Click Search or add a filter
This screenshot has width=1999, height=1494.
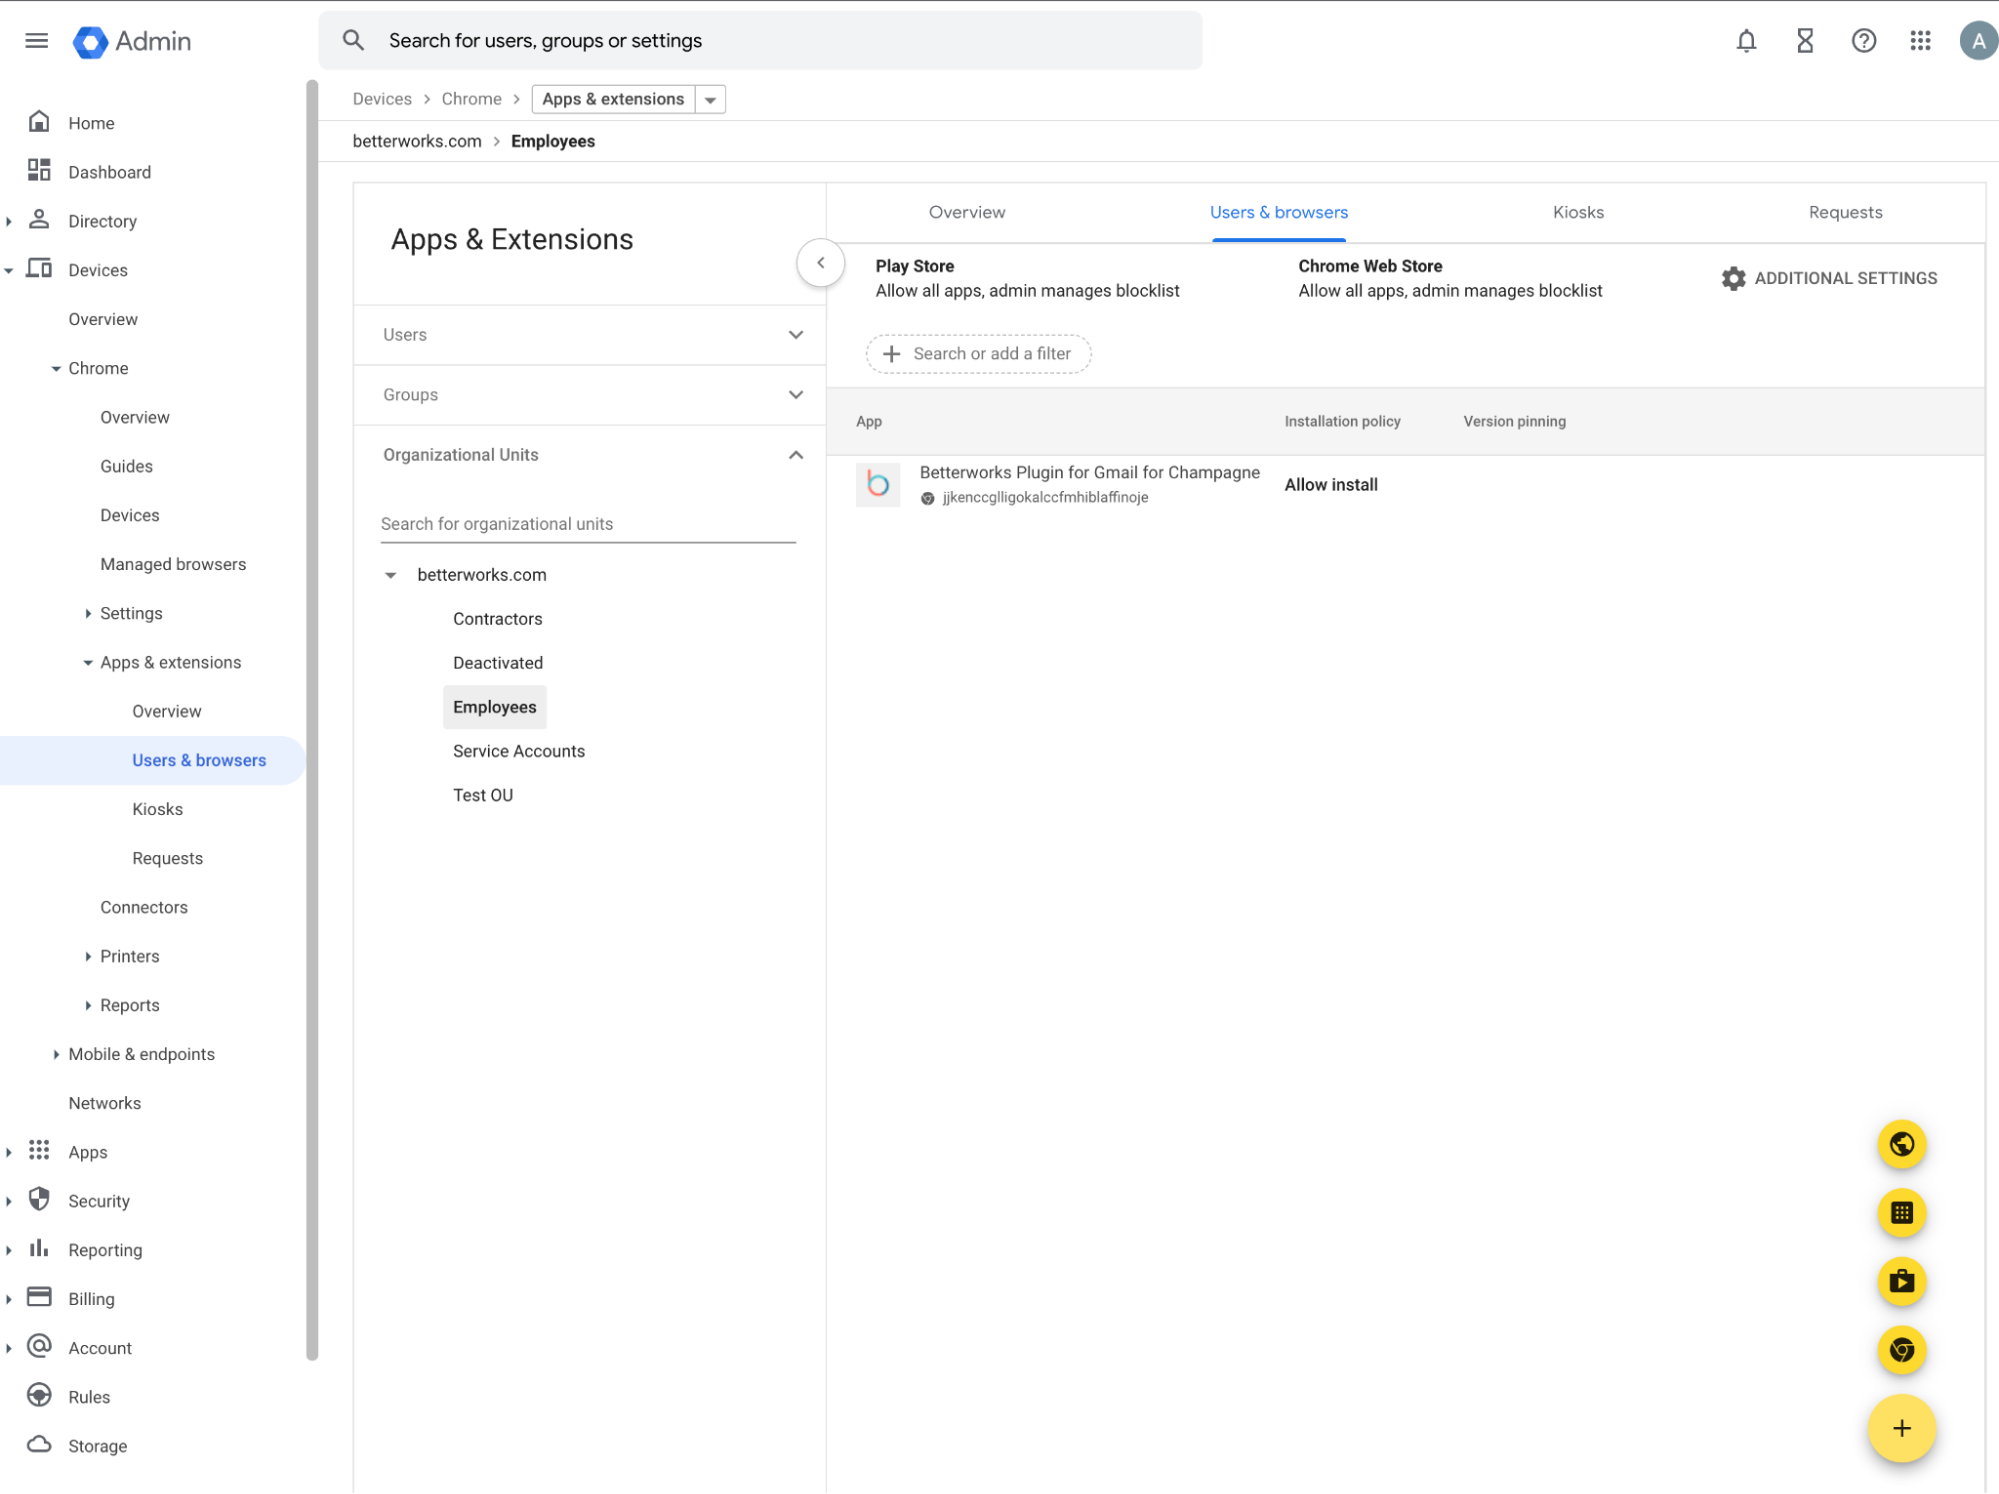coord(977,354)
